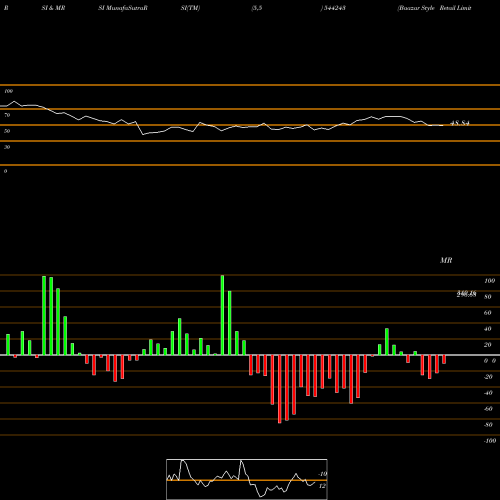Screen dimensions: 500x500
Task: Click the MR axis label "40"
Action: coord(487,329)
